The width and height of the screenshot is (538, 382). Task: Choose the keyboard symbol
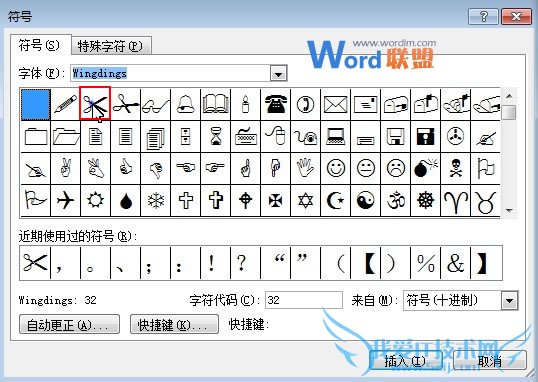point(245,137)
